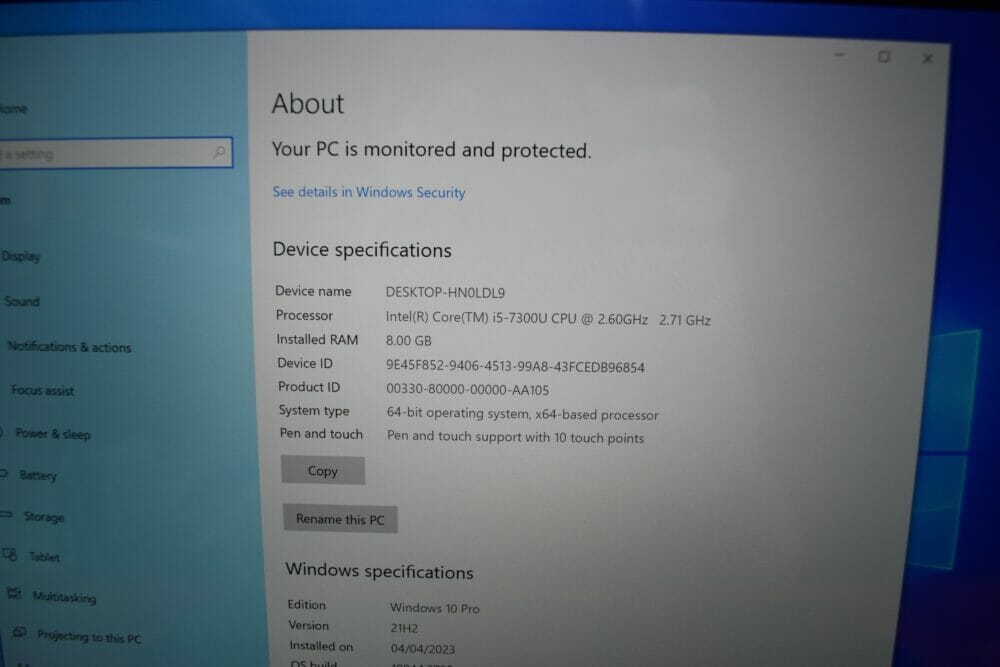Click the Rename this PC button
Viewport: 1000px width, 667px height.
340,519
